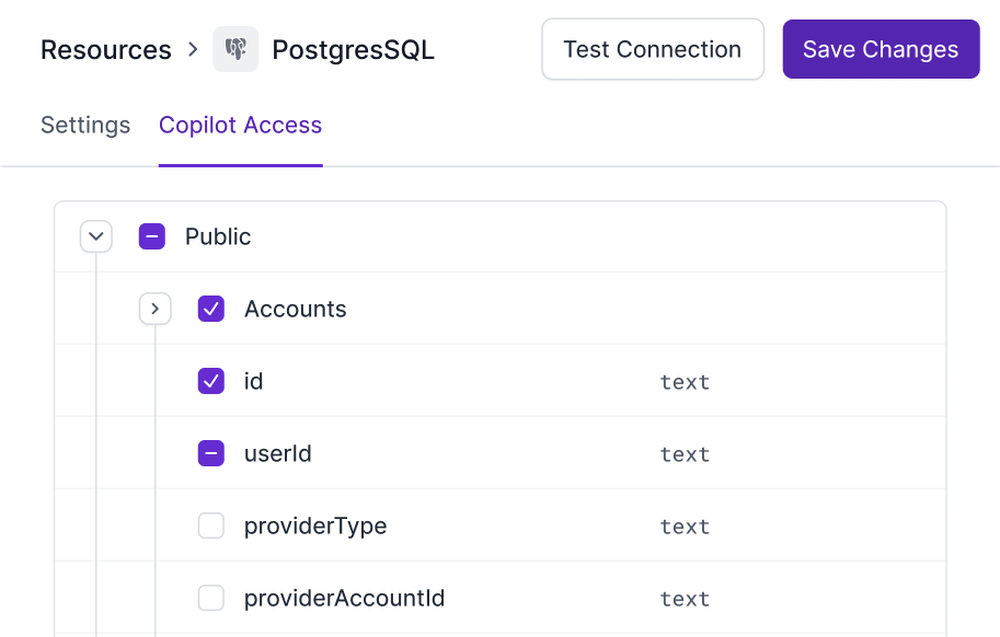The width and height of the screenshot is (1000, 637).
Task: Enable the providerAccountId column checkbox
Action: click(x=211, y=598)
